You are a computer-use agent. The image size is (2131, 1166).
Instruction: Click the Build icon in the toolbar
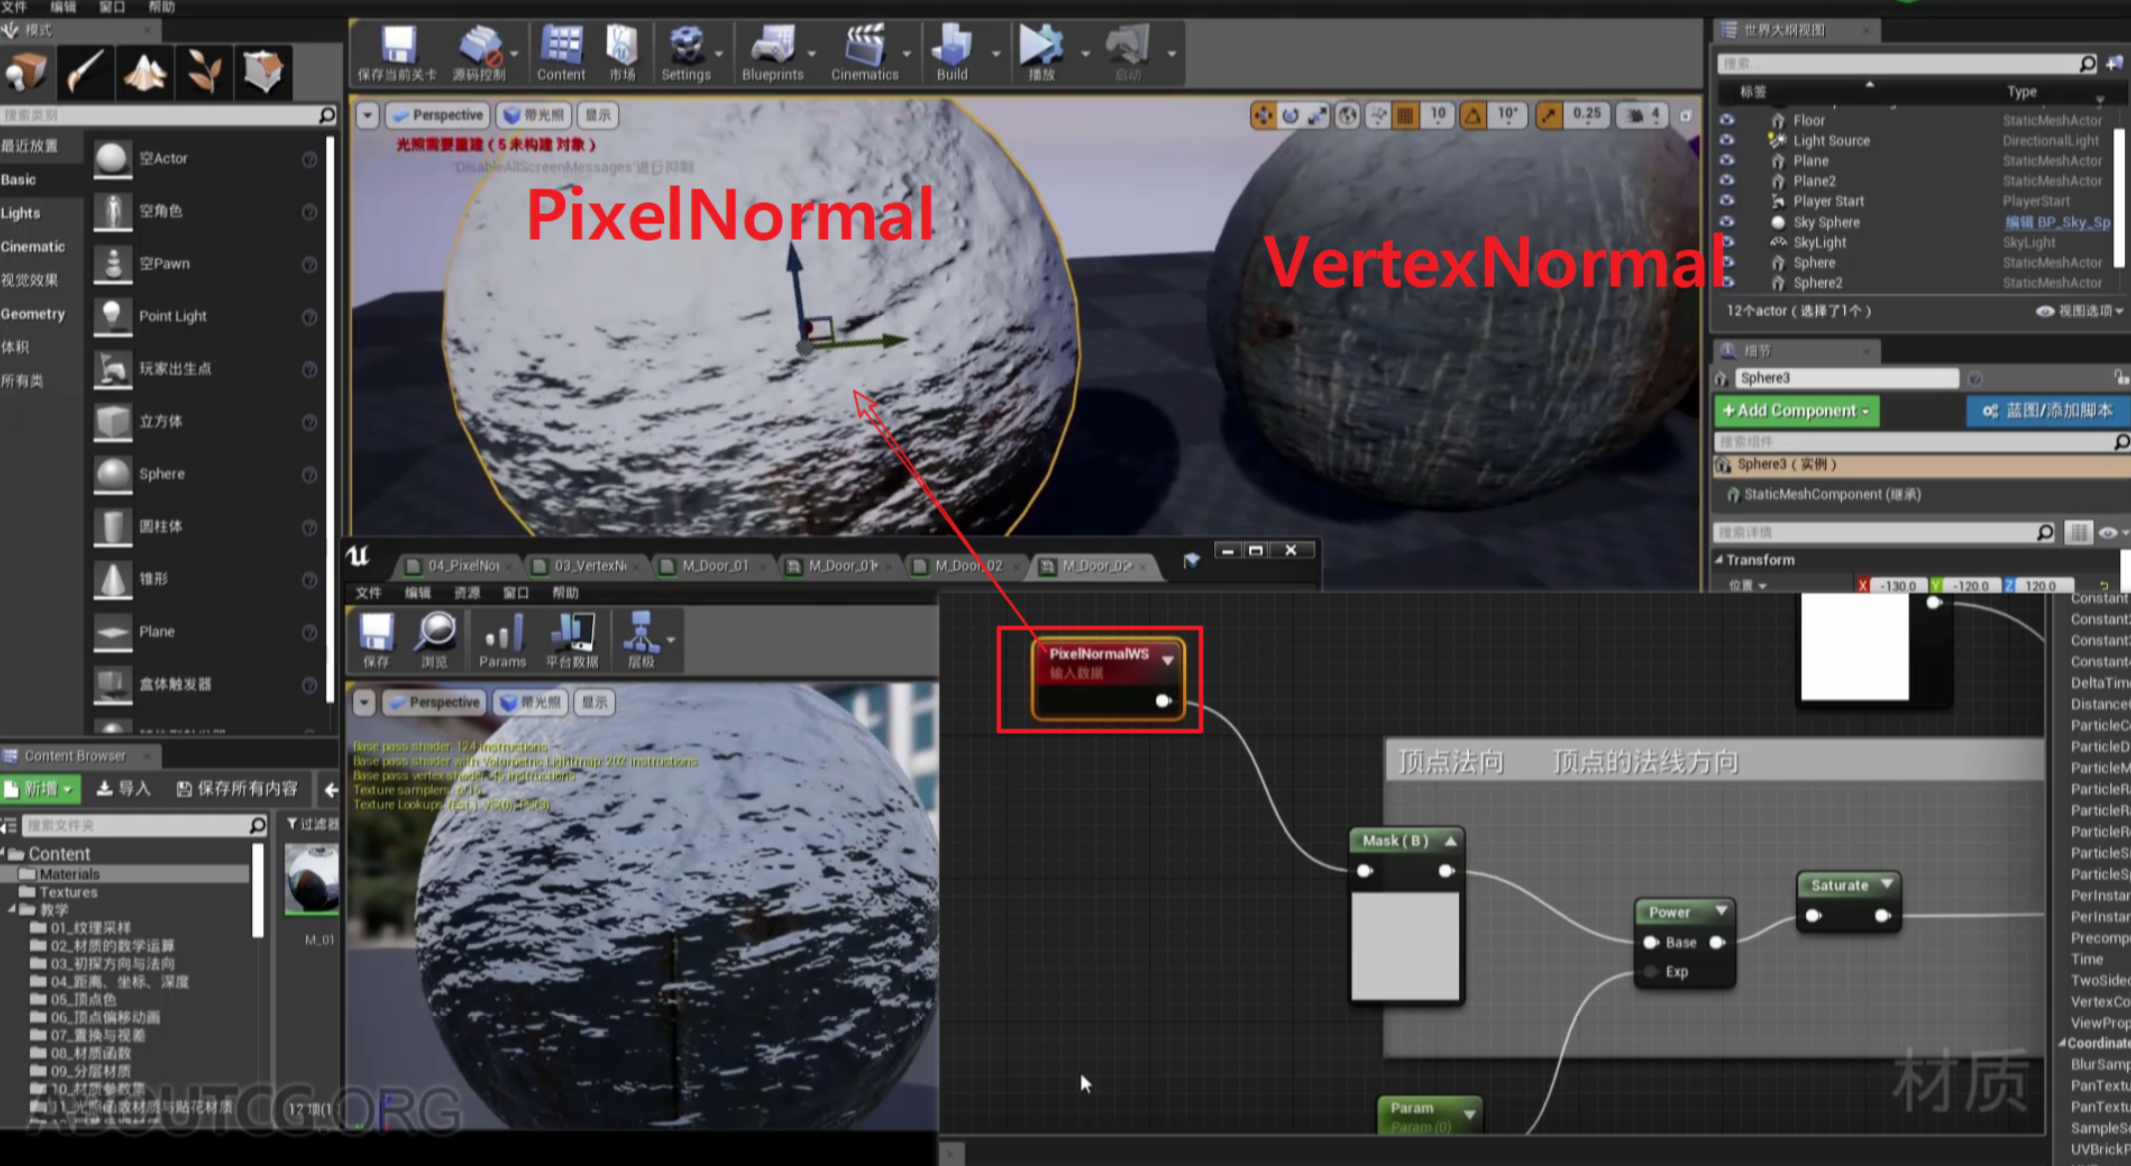pos(952,48)
